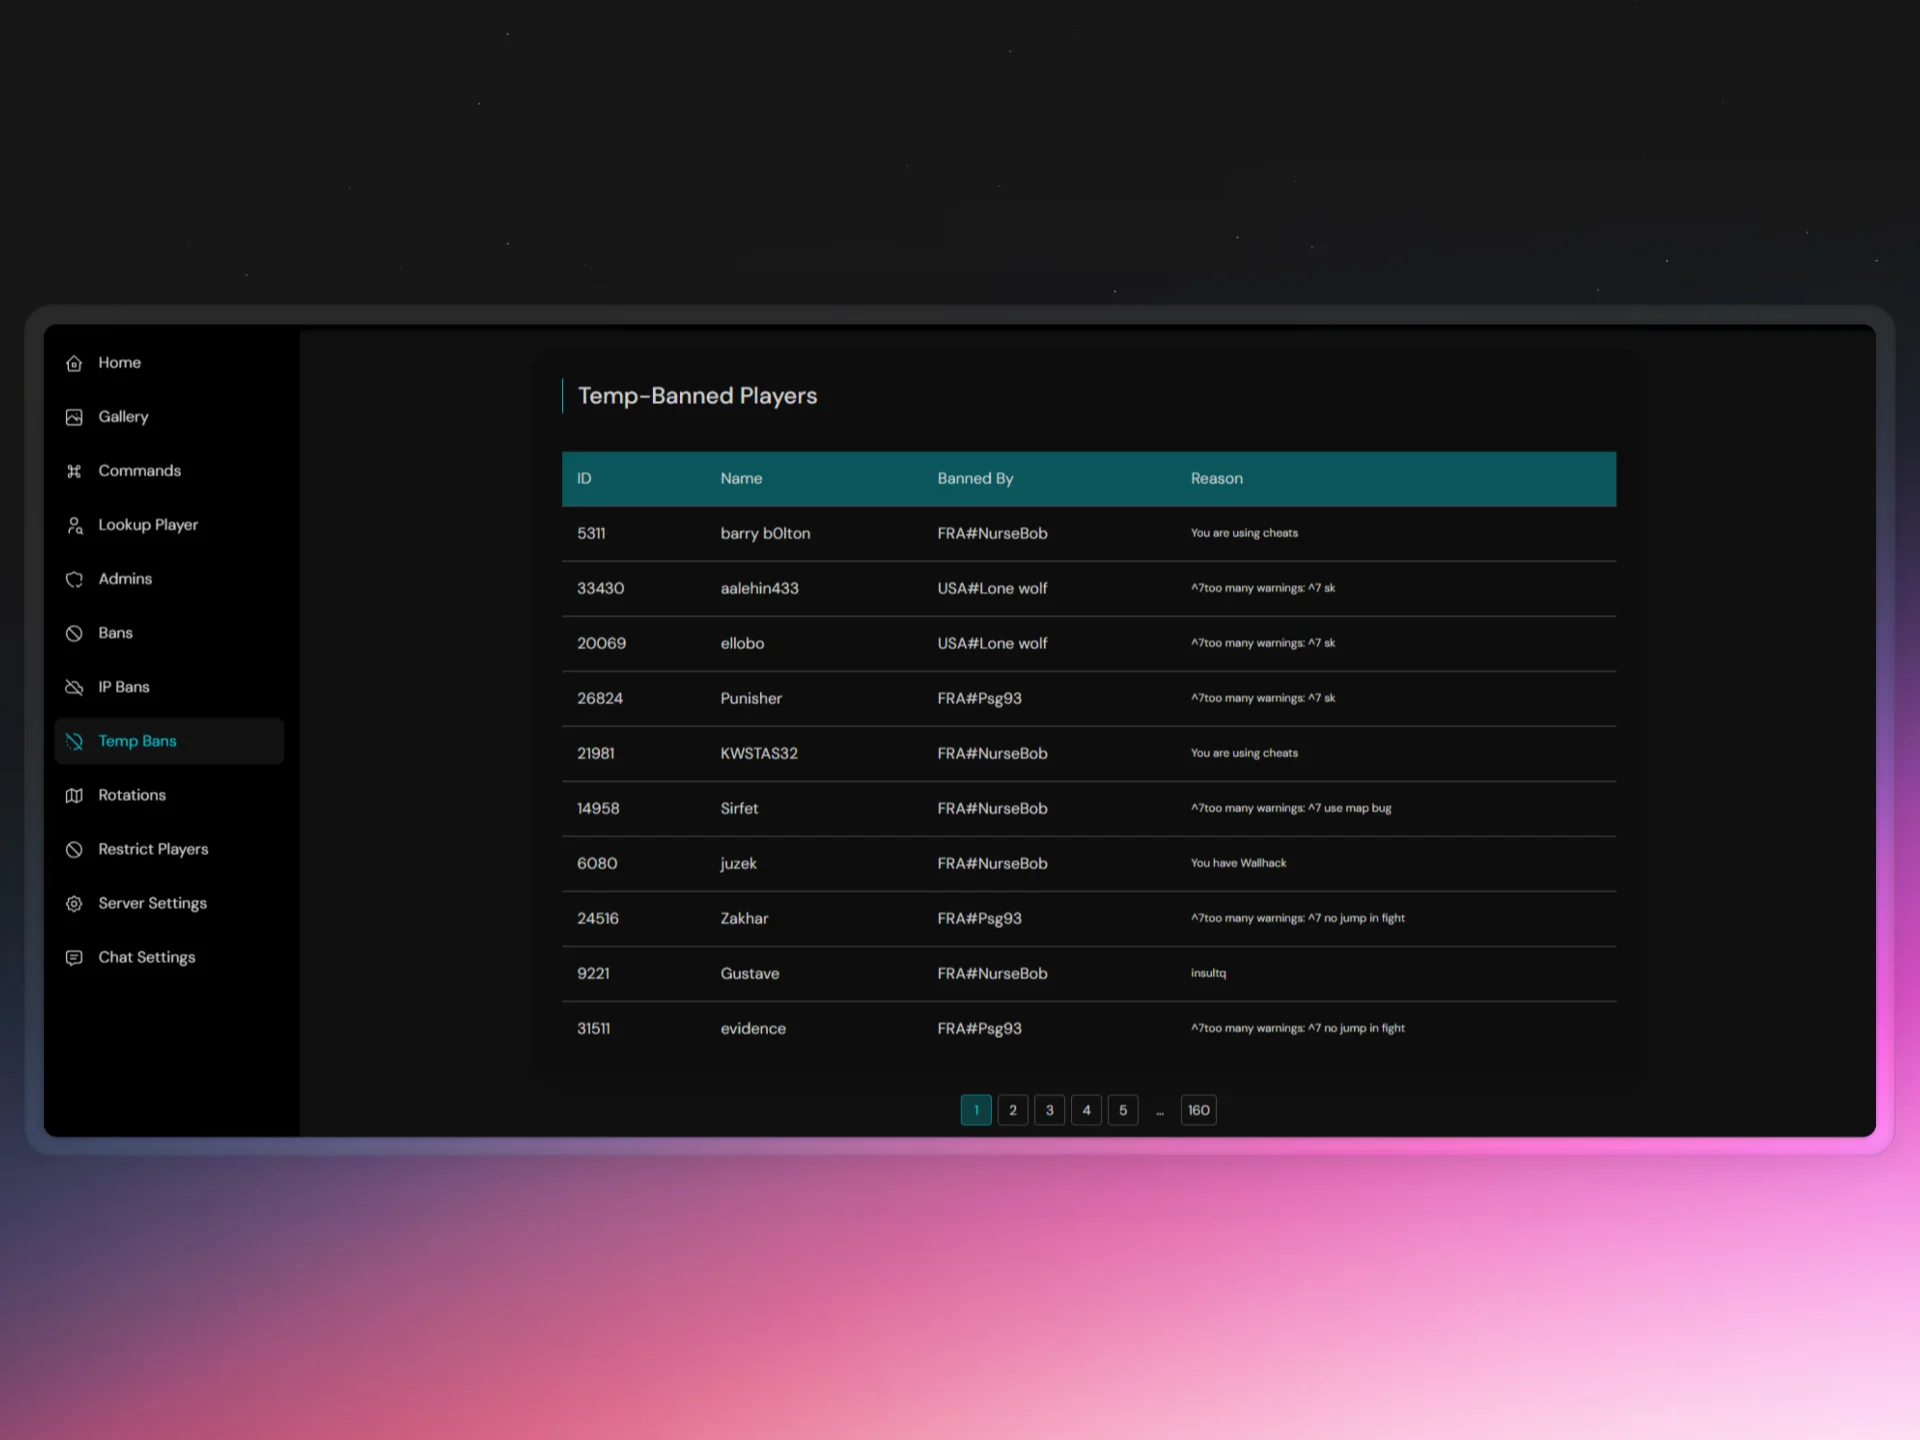The height and width of the screenshot is (1440, 1920).
Task: Click the Reason column header
Action: (x=1216, y=479)
